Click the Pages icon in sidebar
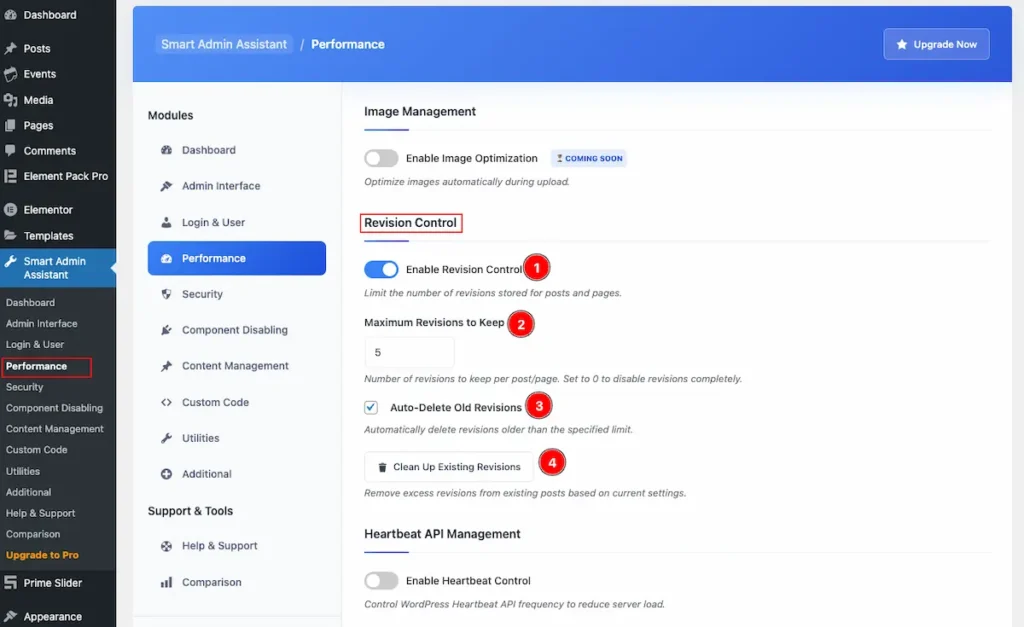The height and width of the screenshot is (627, 1024). coord(10,125)
